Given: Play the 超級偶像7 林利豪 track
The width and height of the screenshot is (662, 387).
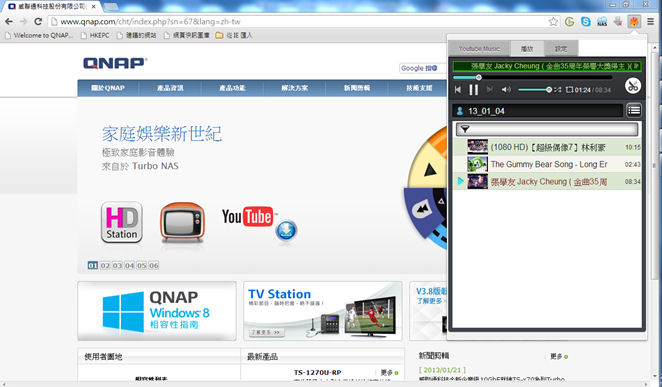Looking at the screenshot, I should coord(547,147).
